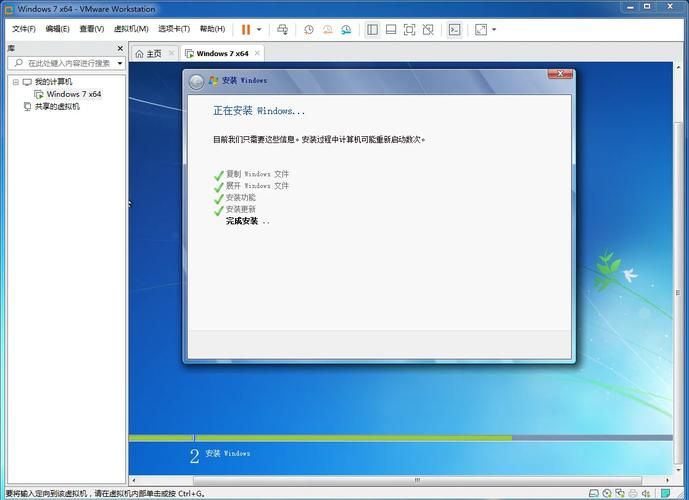Select 共享的虚拟机 in the library tree

click(x=57, y=106)
